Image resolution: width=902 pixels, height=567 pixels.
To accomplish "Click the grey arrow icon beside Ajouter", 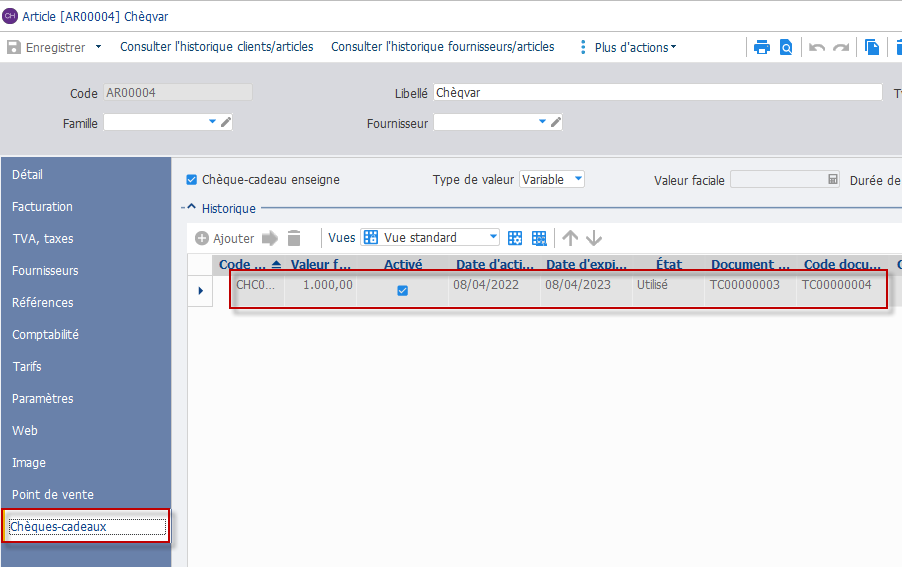I will coord(270,238).
